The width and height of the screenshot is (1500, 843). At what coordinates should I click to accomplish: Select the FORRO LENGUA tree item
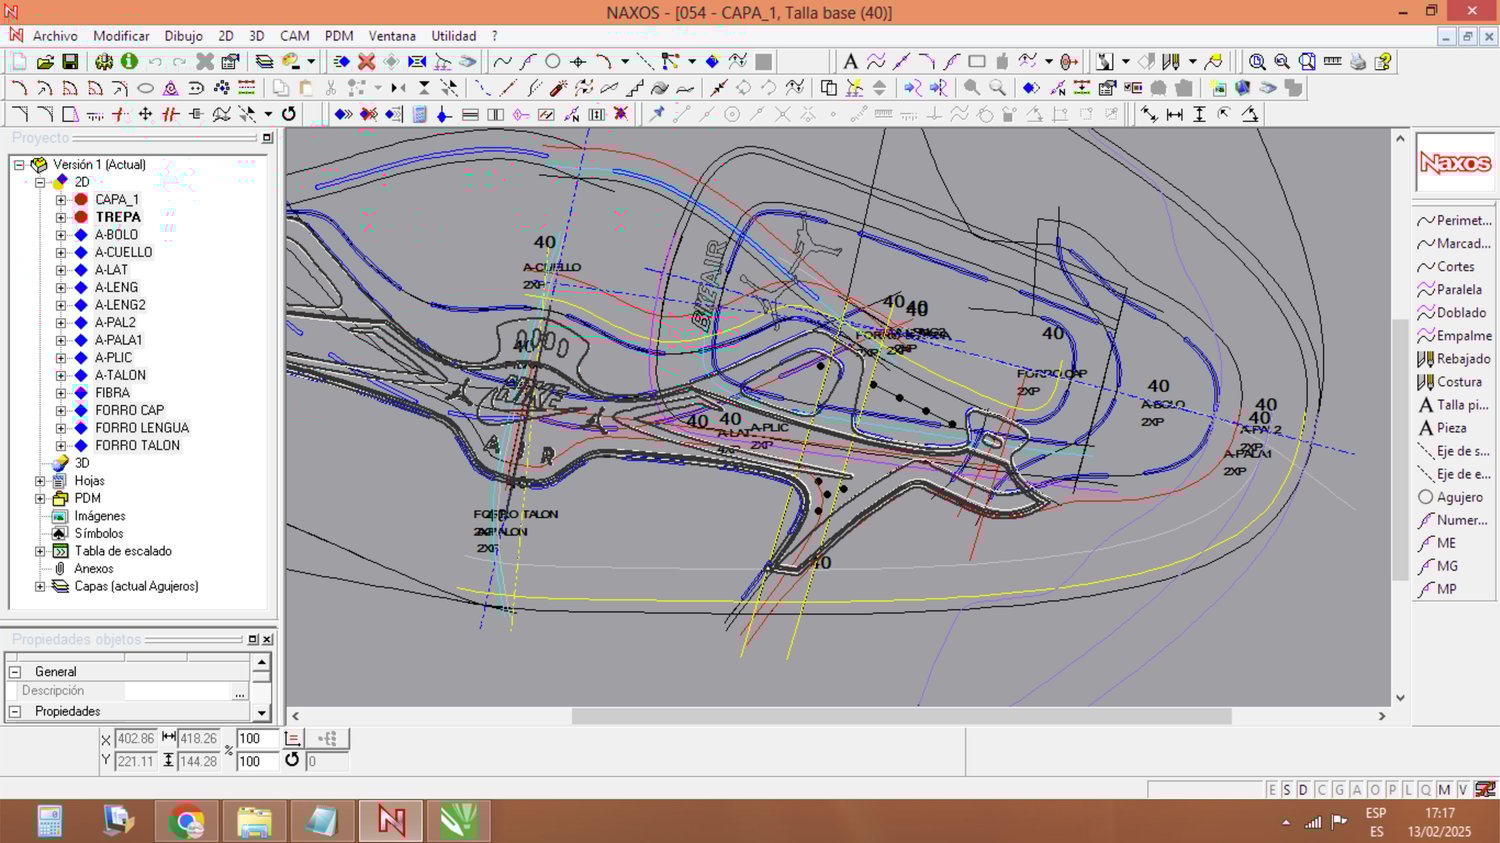[142, 428]
